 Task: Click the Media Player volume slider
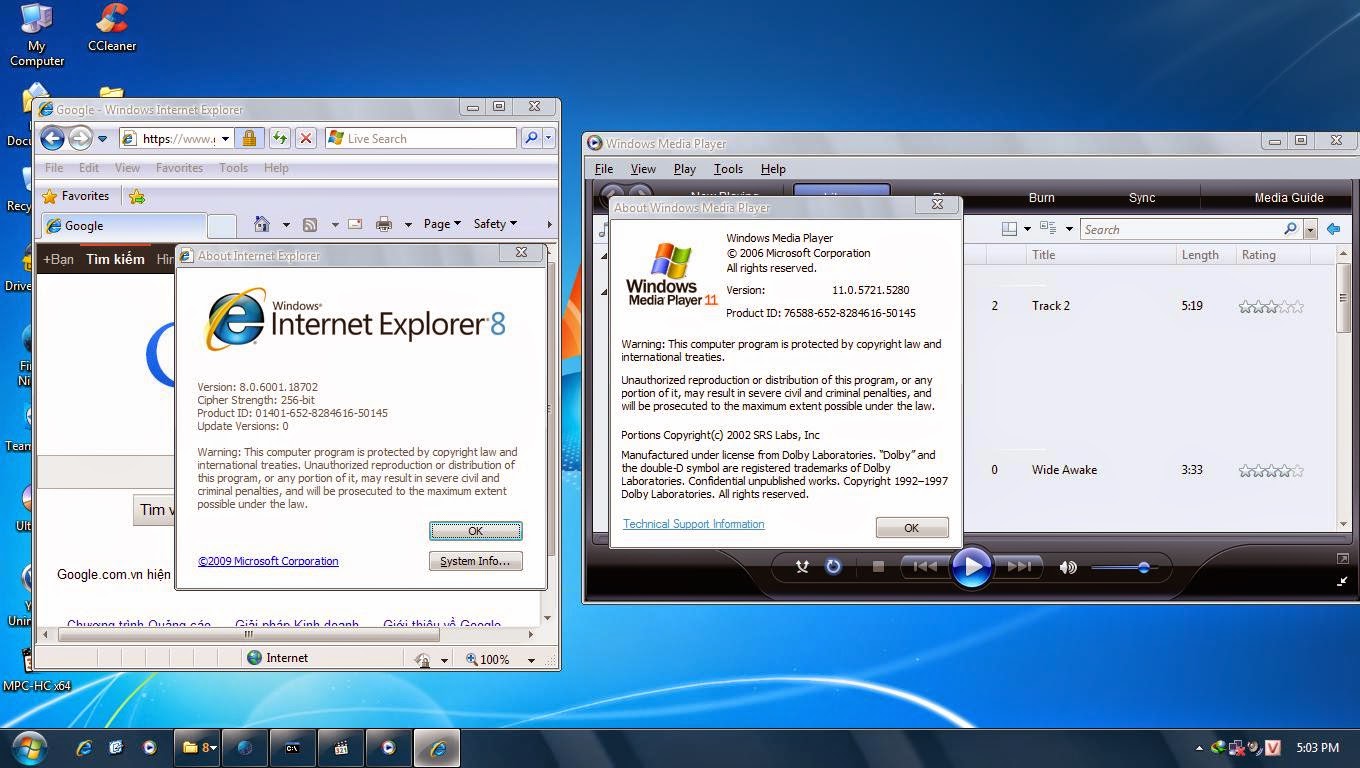1123,568
